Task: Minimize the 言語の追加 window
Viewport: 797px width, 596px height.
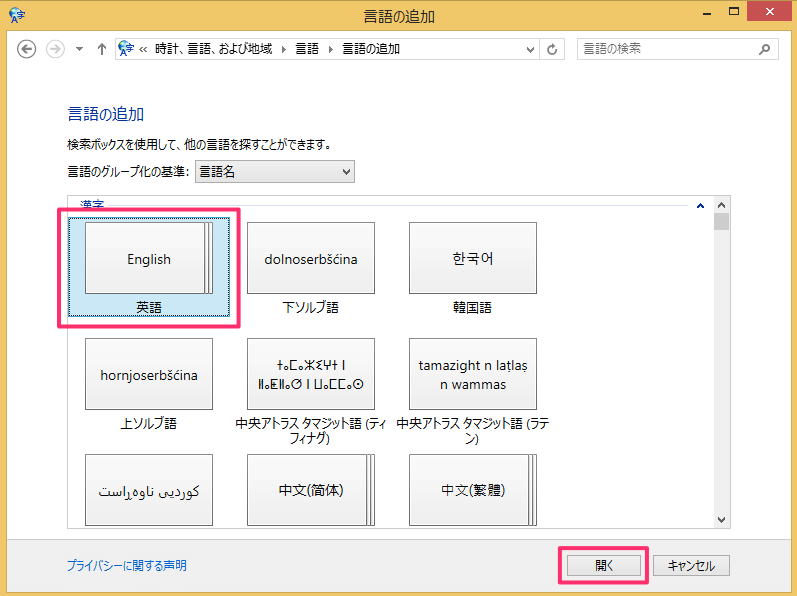Action: (x=707, y=12)
